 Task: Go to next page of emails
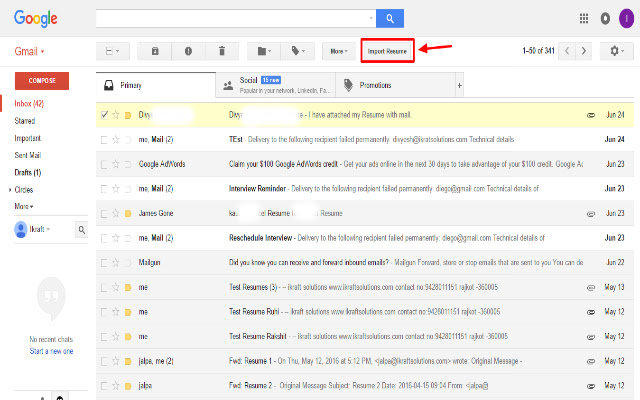(584, 51)
